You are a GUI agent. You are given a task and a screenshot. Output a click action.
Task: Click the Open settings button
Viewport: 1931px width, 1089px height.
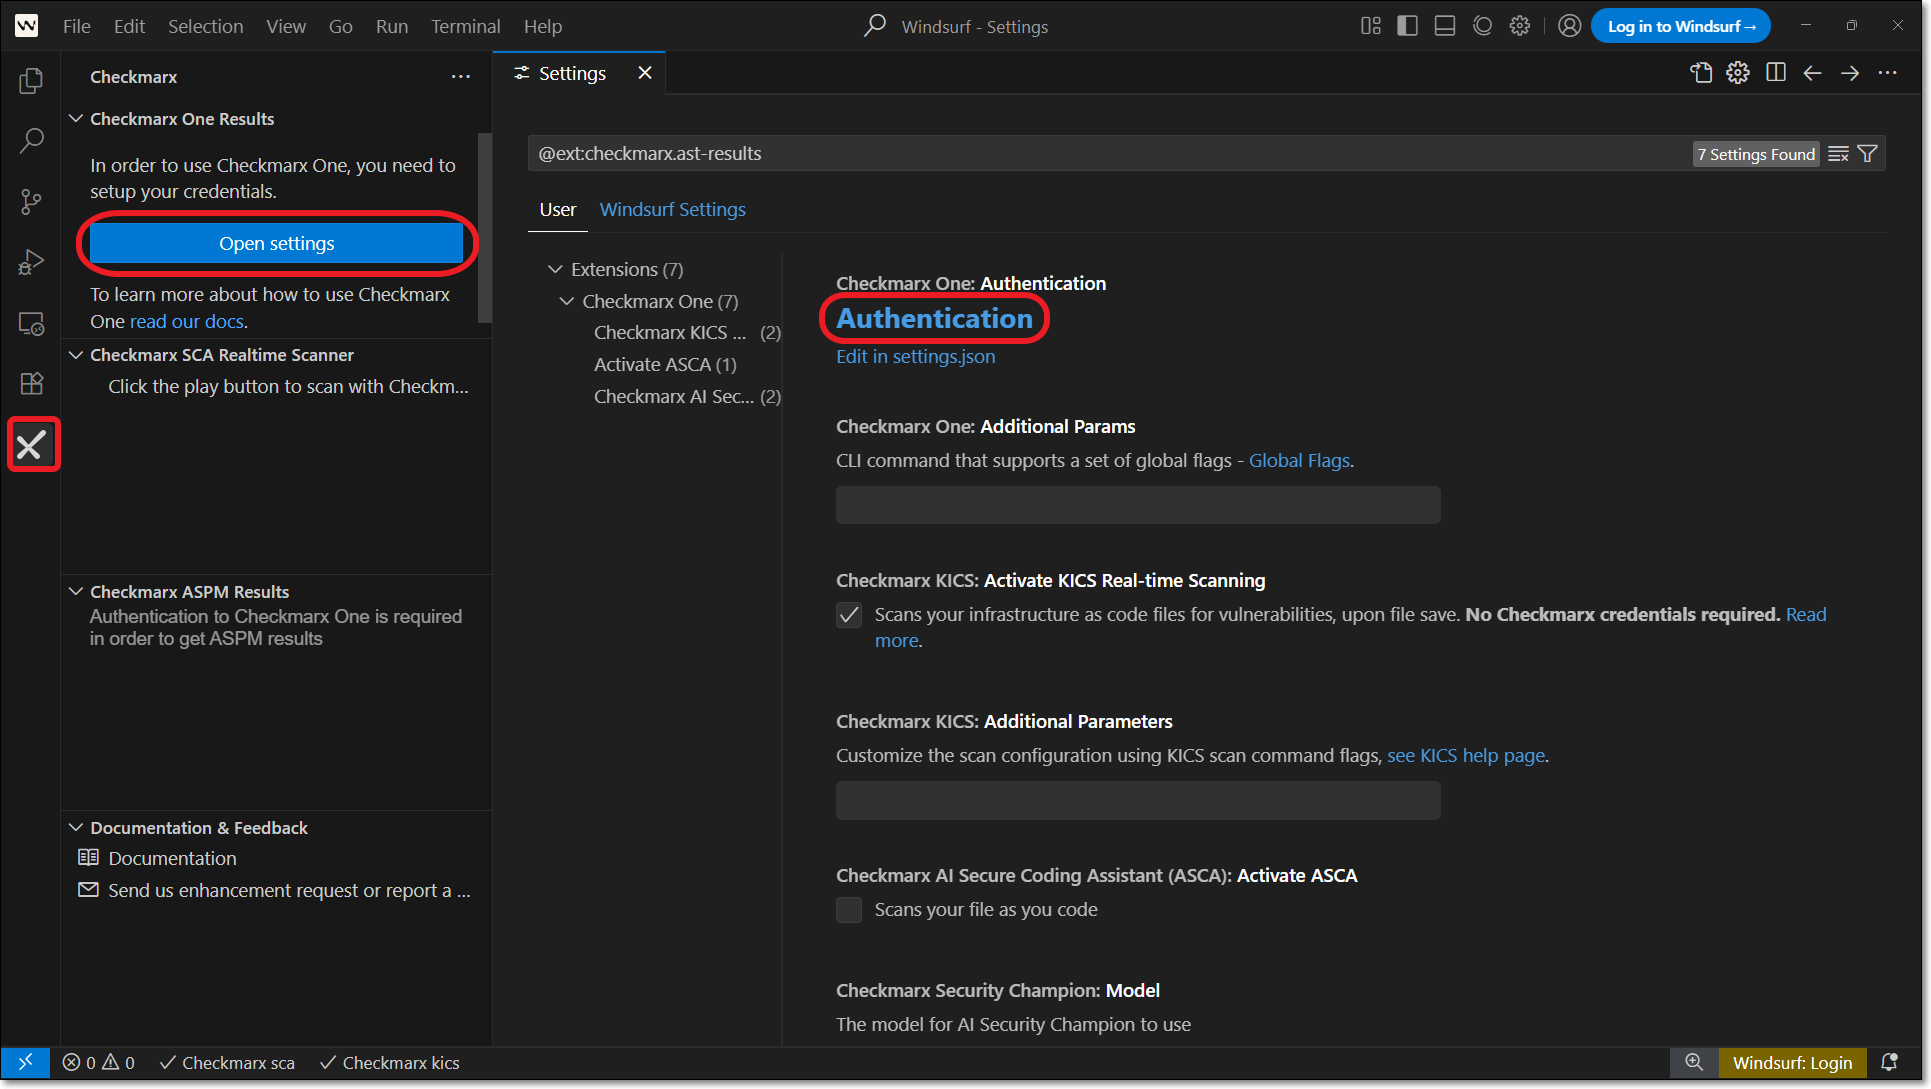(276, 244)
